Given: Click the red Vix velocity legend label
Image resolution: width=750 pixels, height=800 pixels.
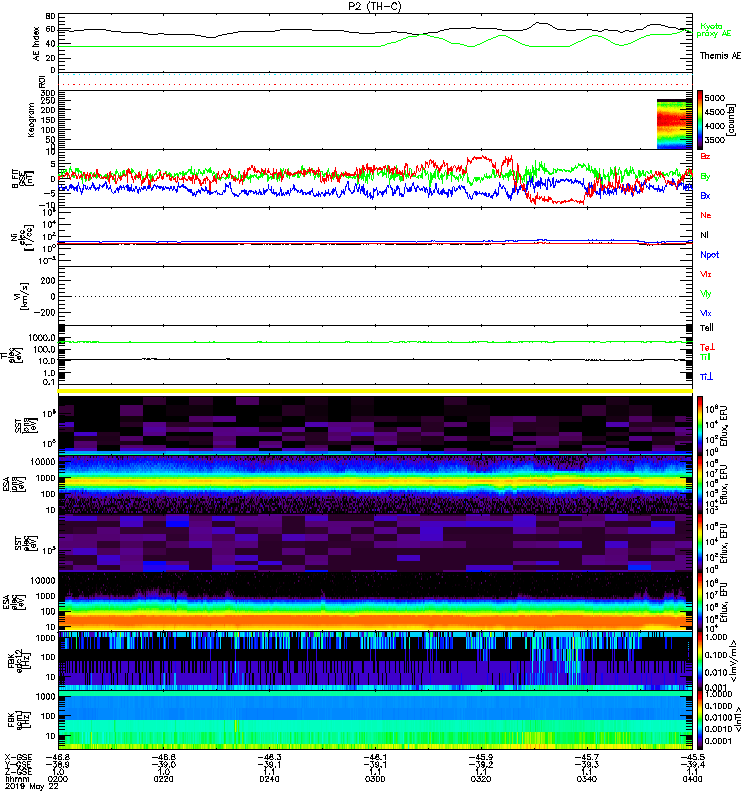Looking at the screenshot, I should tap(705, 274).
